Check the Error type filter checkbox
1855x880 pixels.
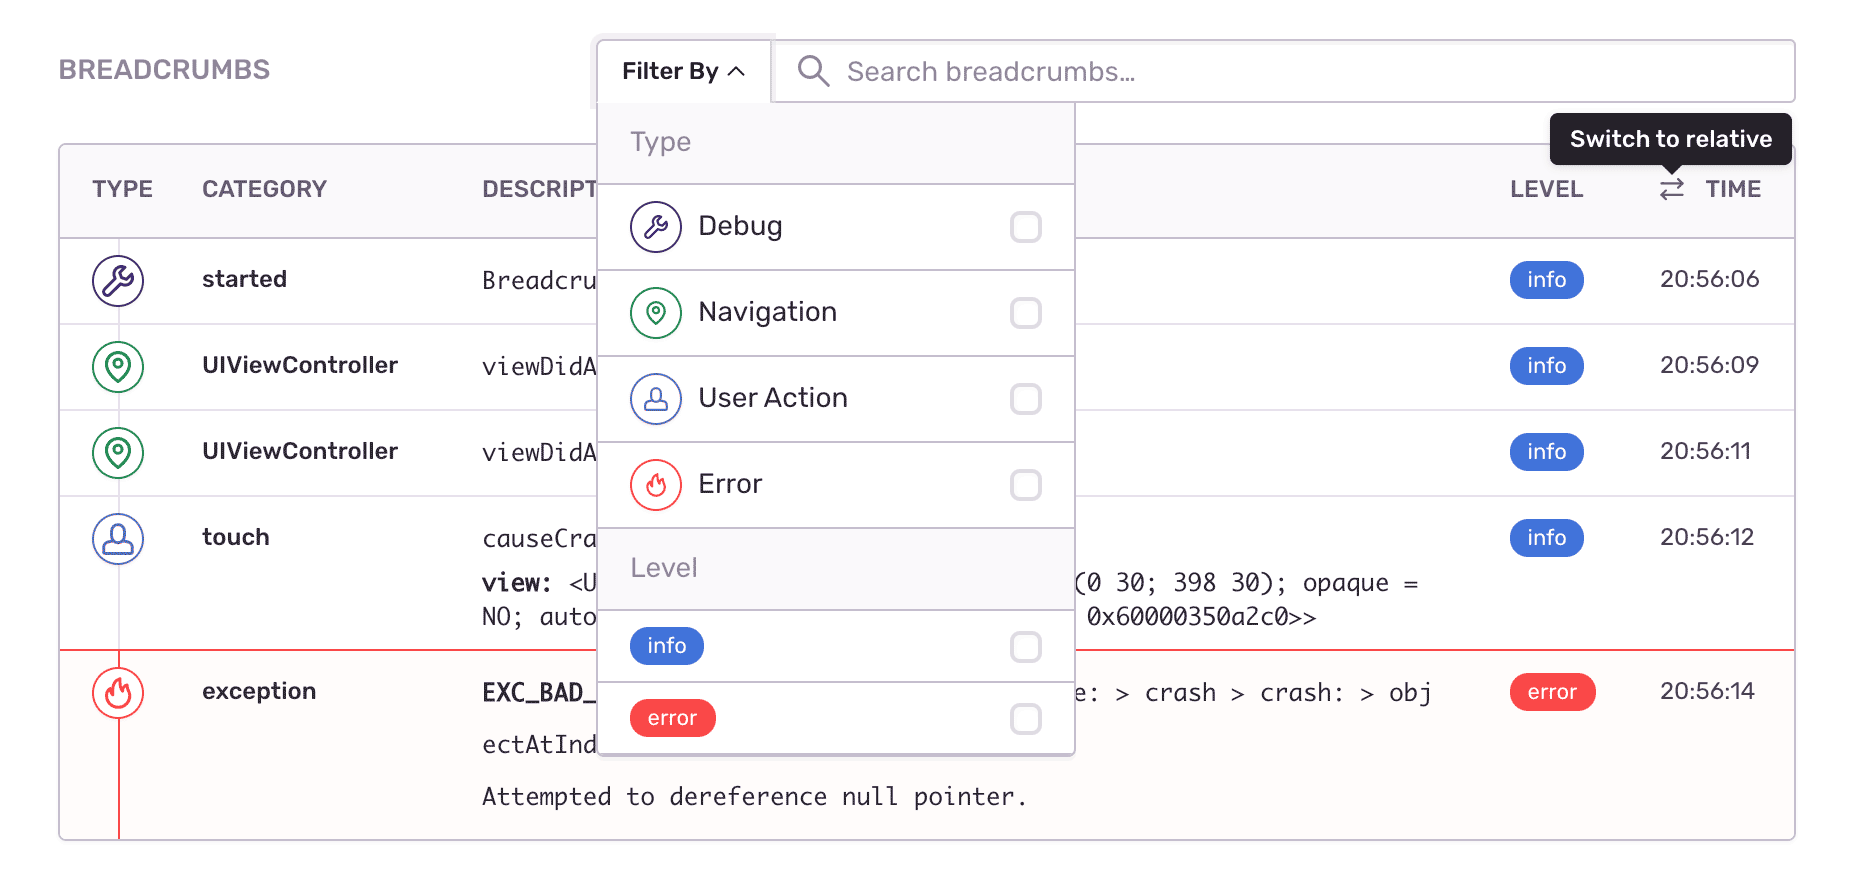coord(1026,485)
